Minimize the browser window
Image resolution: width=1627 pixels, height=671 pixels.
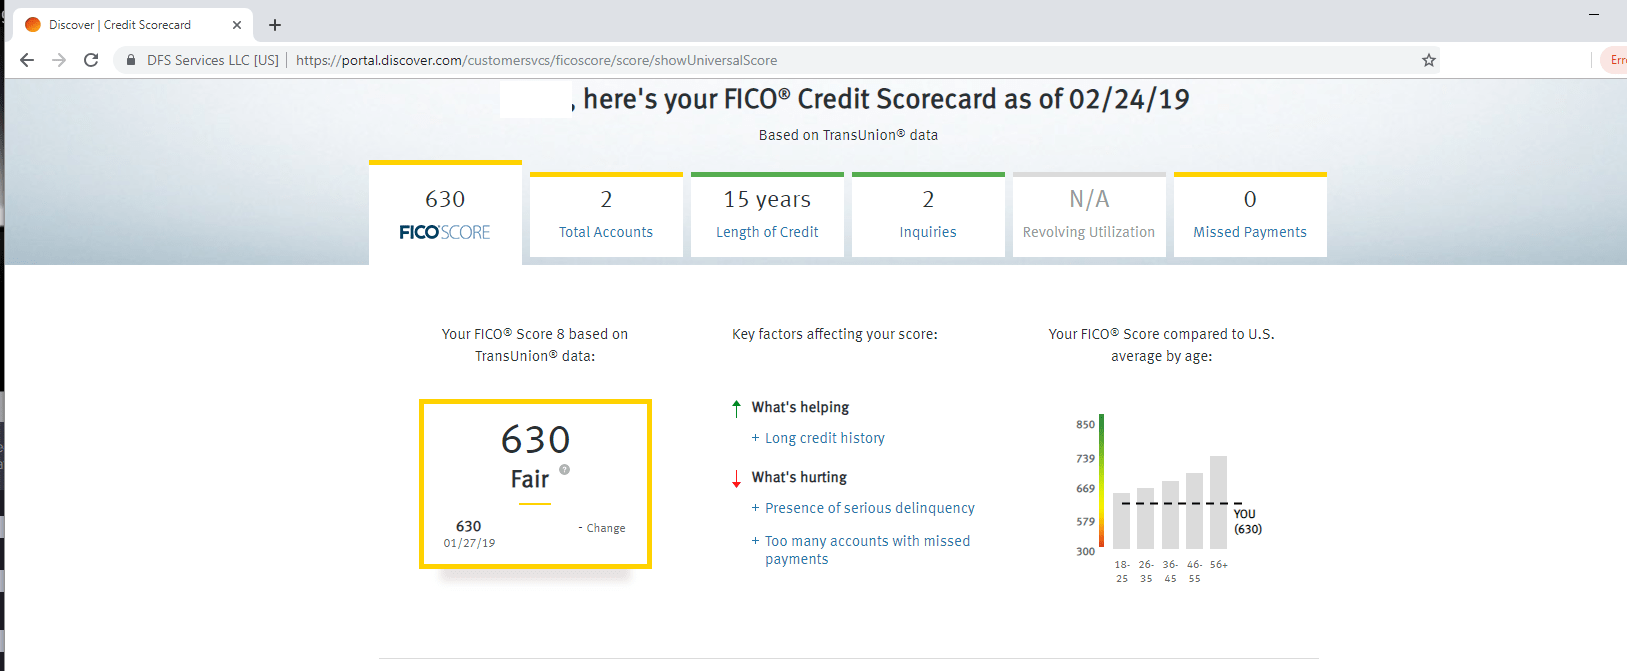point(1594,14)
